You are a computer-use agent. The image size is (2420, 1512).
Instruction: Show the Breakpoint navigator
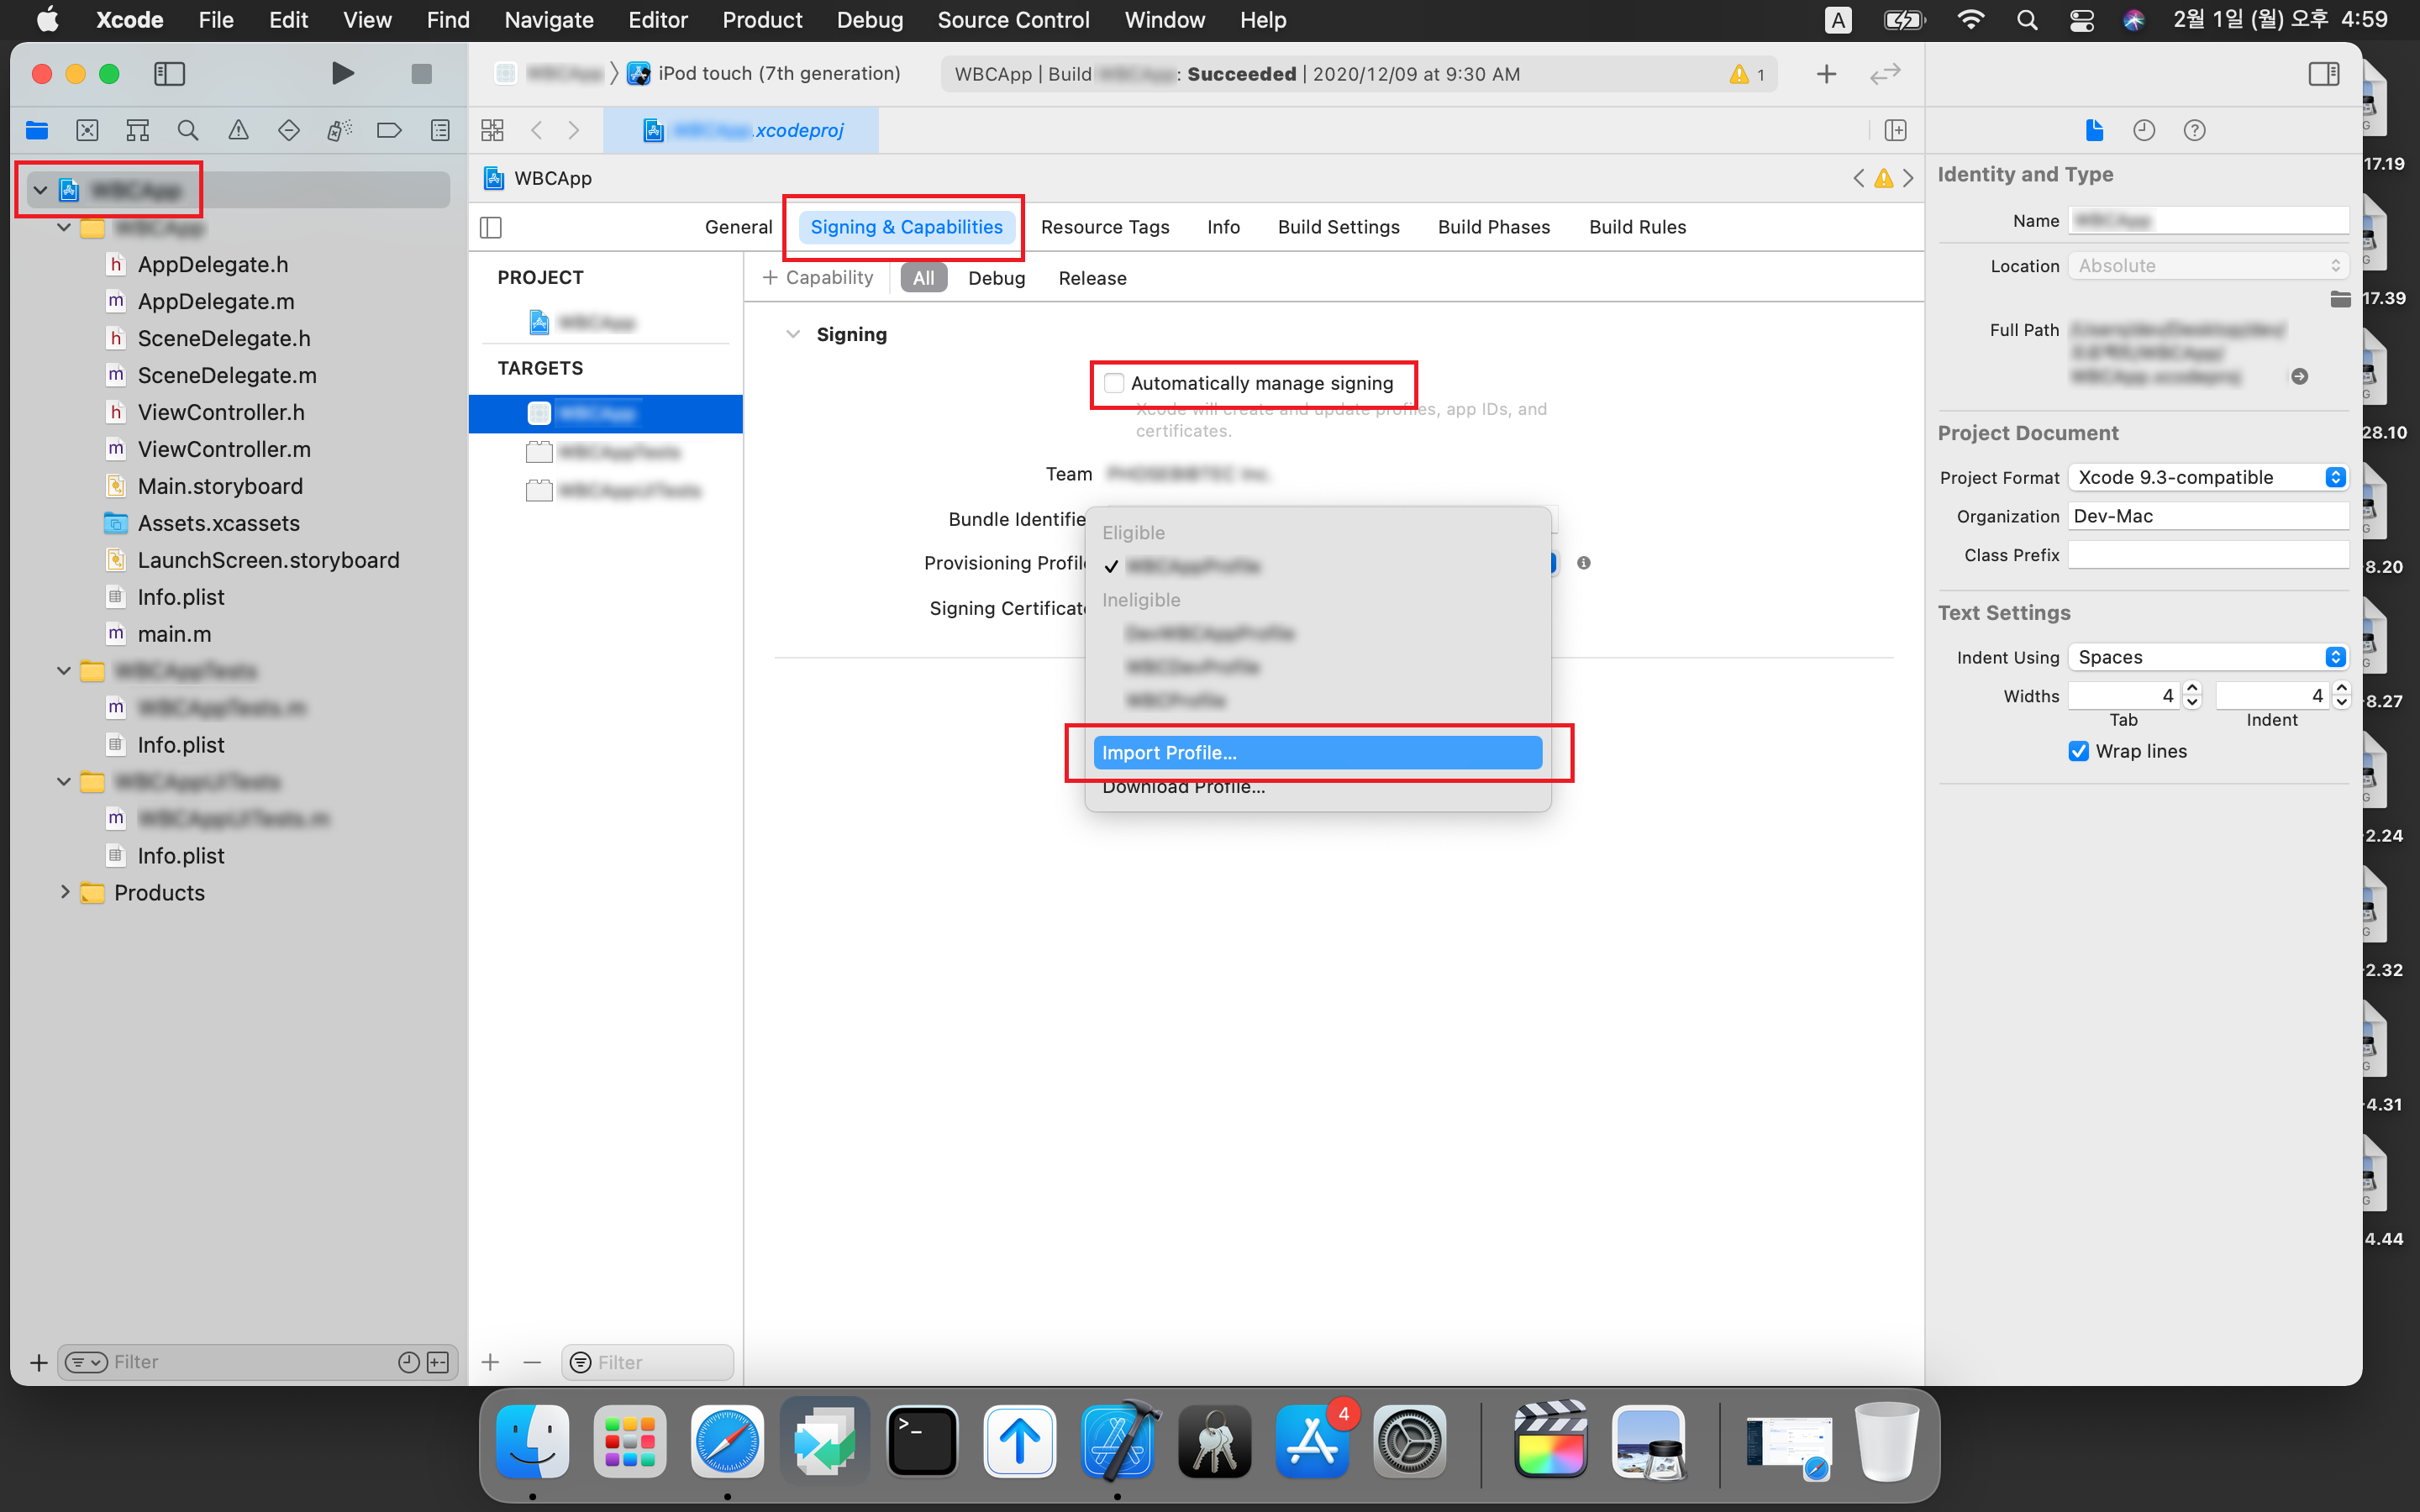click(389, 130)
